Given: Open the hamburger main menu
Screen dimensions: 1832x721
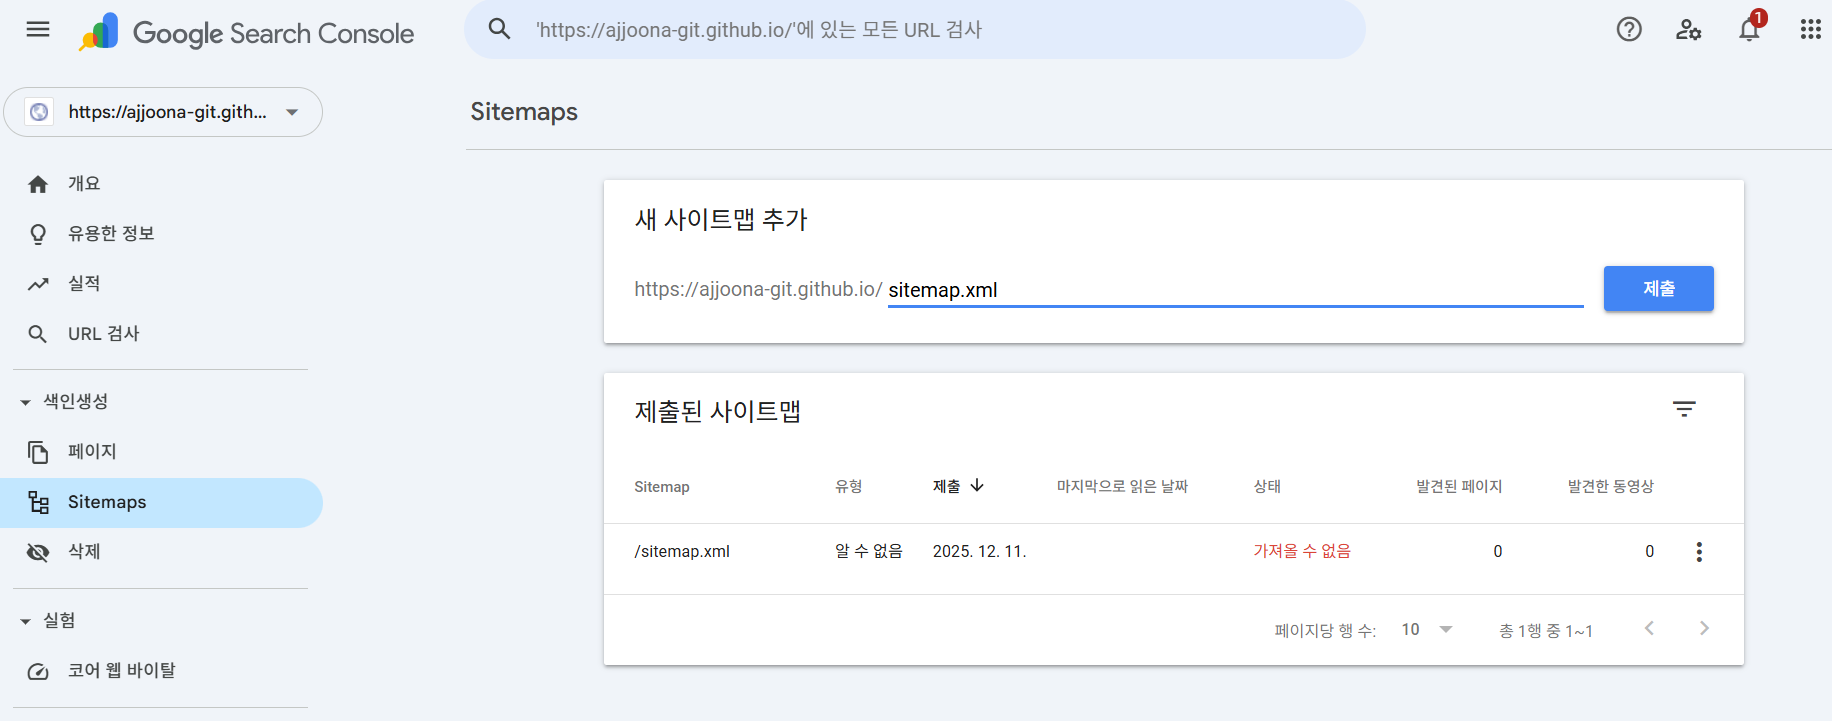Looking at the screenshot, I should 38,30.
